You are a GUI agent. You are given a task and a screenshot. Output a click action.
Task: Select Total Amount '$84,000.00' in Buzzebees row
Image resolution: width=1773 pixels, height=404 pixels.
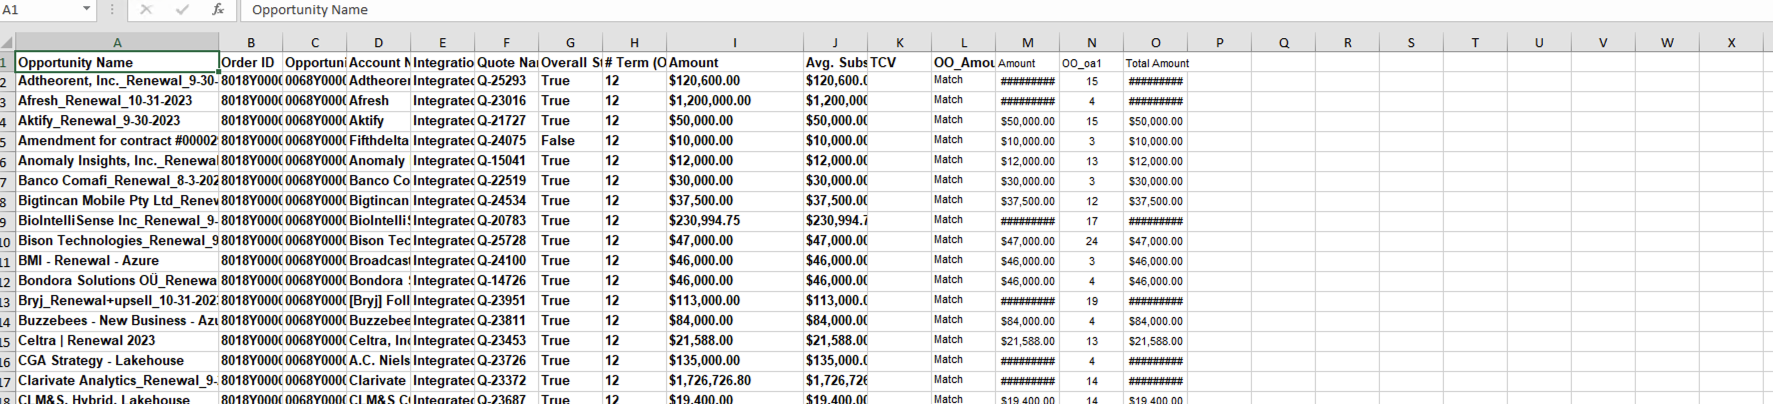(1156, 321)
